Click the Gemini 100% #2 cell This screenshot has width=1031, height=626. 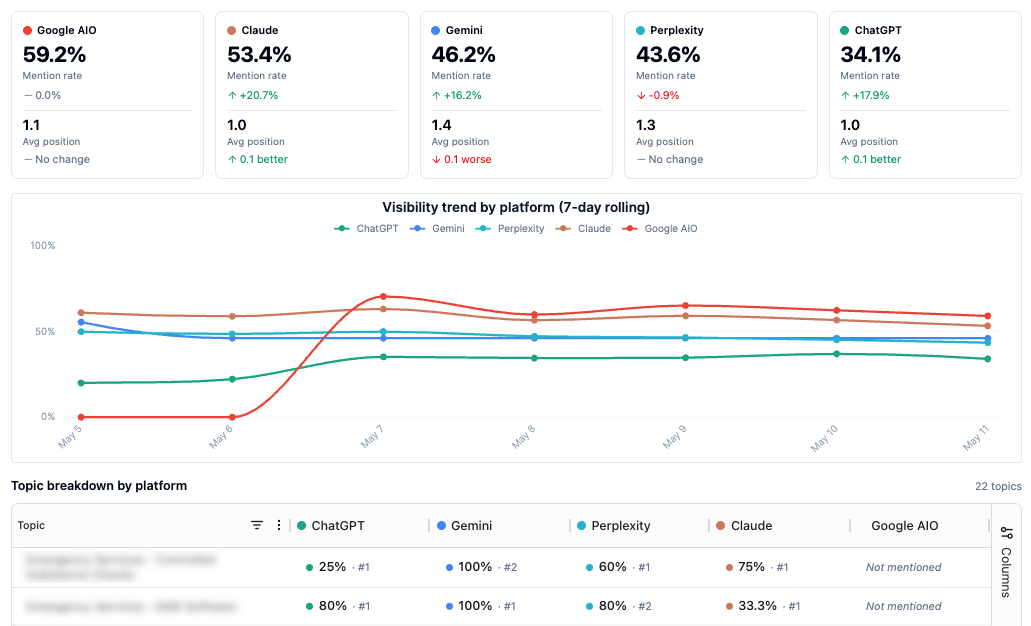(481, 567)
